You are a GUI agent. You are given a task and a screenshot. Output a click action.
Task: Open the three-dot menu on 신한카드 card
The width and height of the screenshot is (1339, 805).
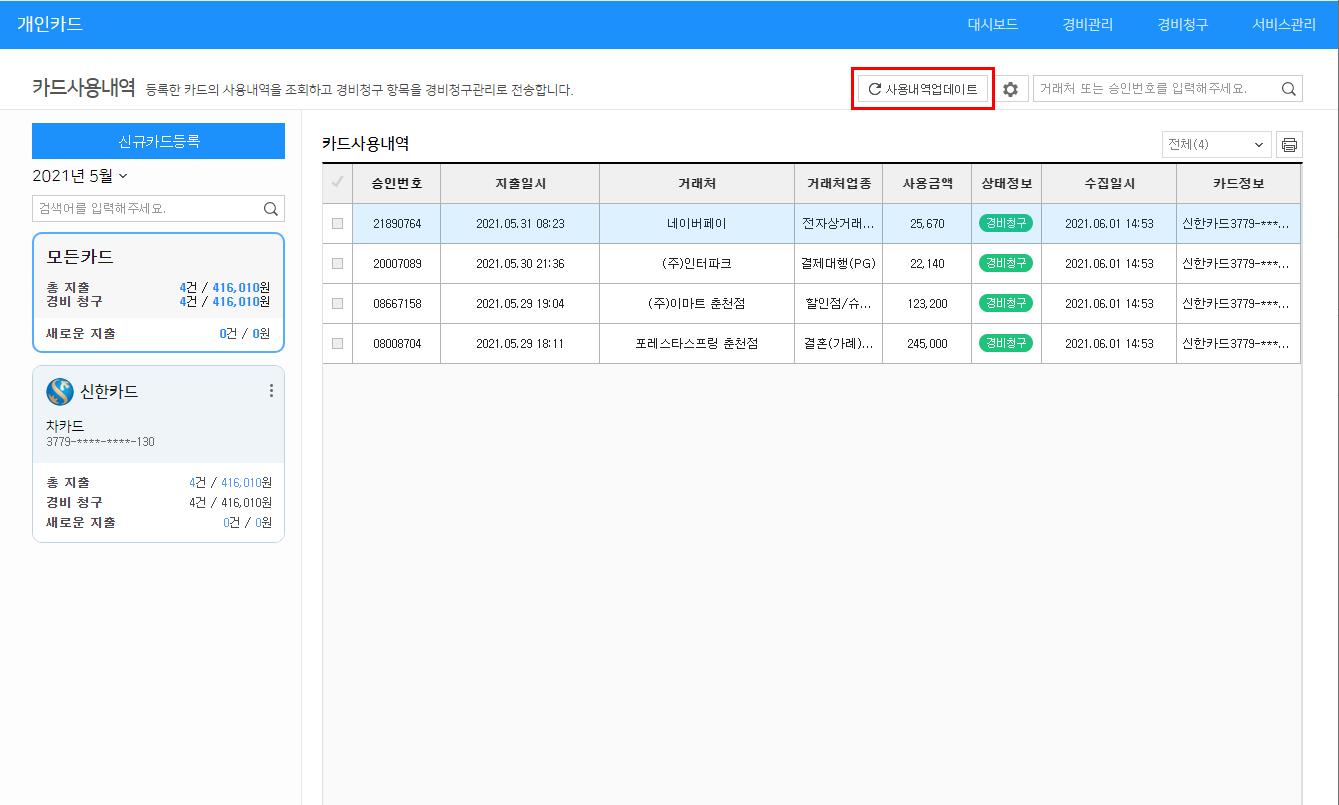pos(271,391)
